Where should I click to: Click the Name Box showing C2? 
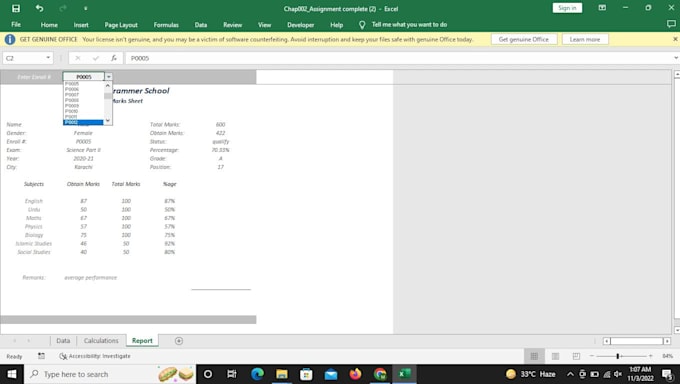24,58
